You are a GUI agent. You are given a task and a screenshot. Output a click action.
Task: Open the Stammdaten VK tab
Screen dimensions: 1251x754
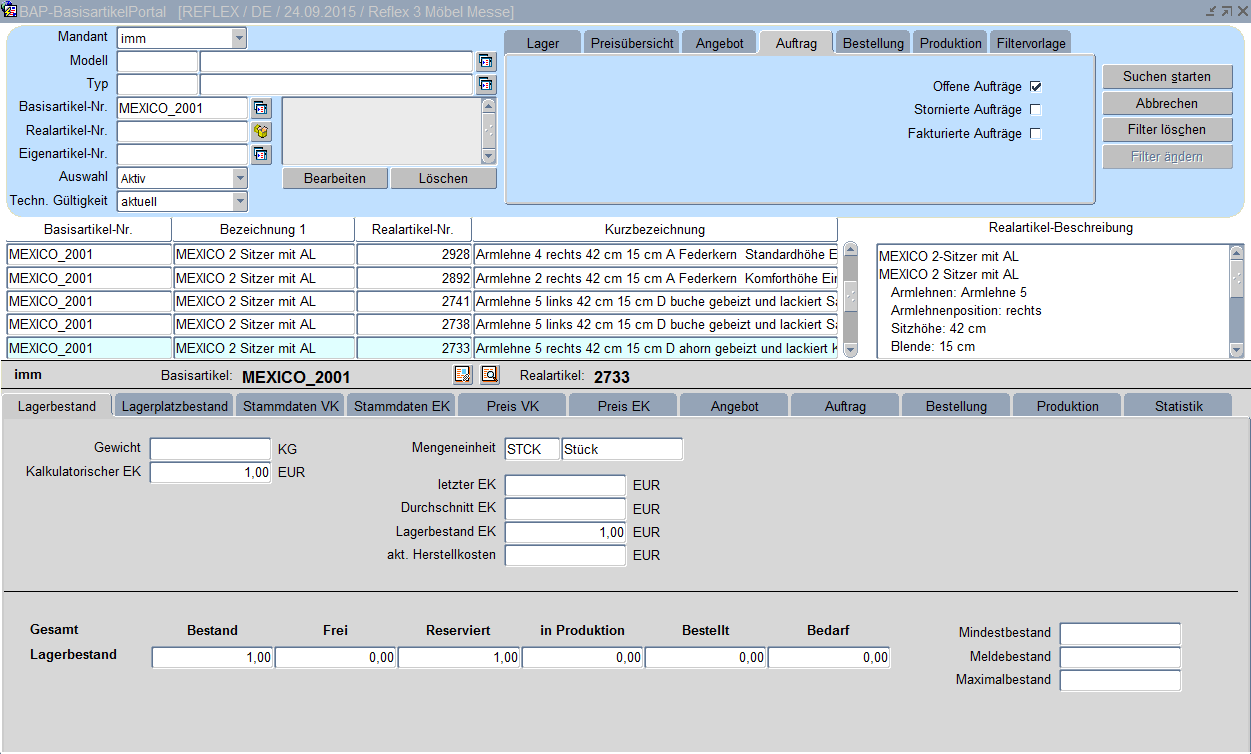point(291,406)
